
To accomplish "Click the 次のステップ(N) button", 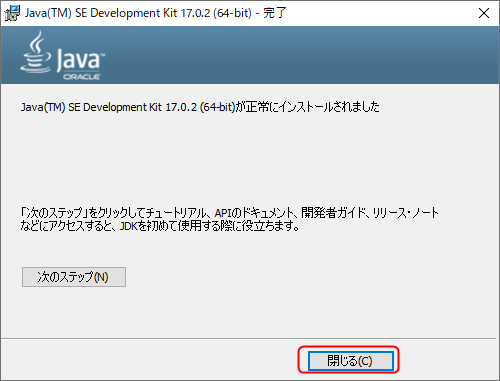I will [x=74, y=277].
